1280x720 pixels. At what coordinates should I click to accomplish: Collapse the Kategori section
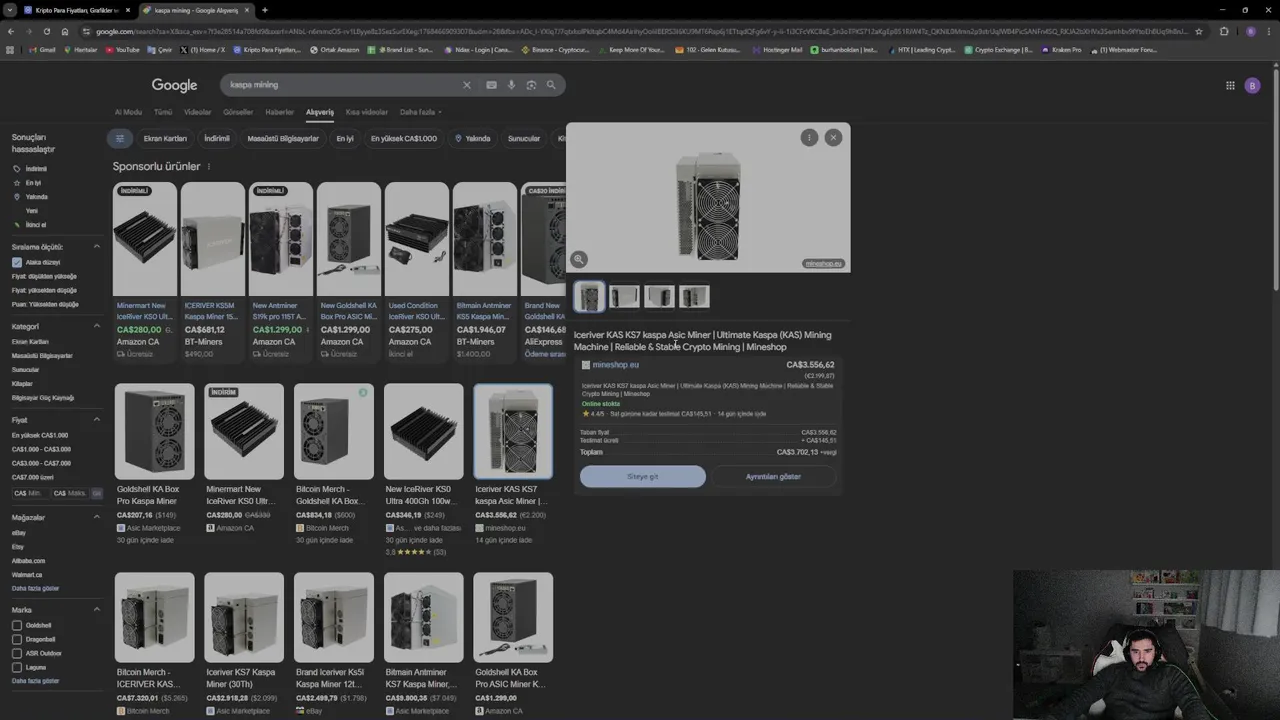click(x=97, y=326)
